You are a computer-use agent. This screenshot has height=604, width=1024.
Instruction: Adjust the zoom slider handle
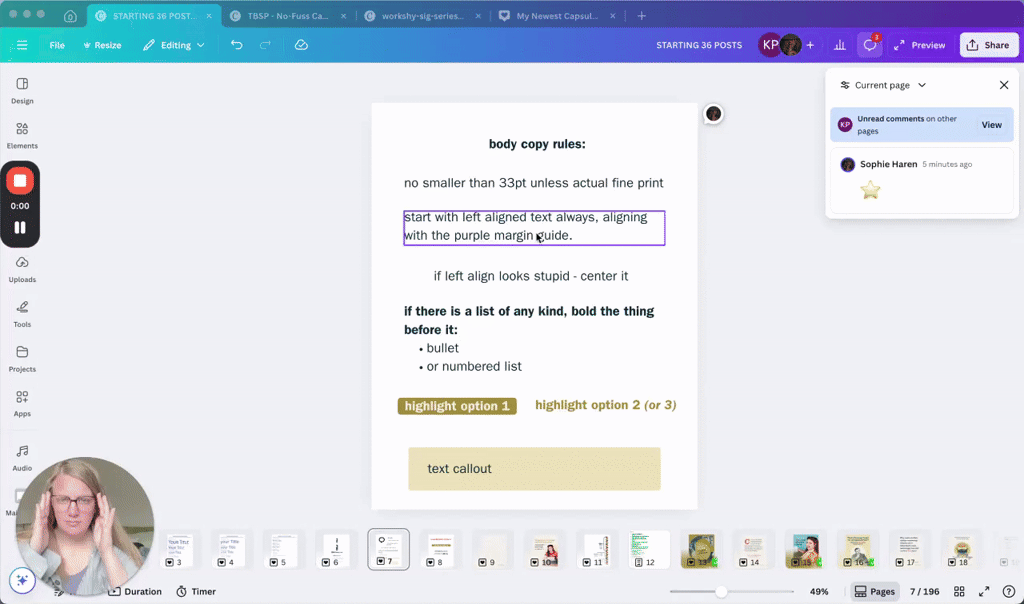point(721,592)
